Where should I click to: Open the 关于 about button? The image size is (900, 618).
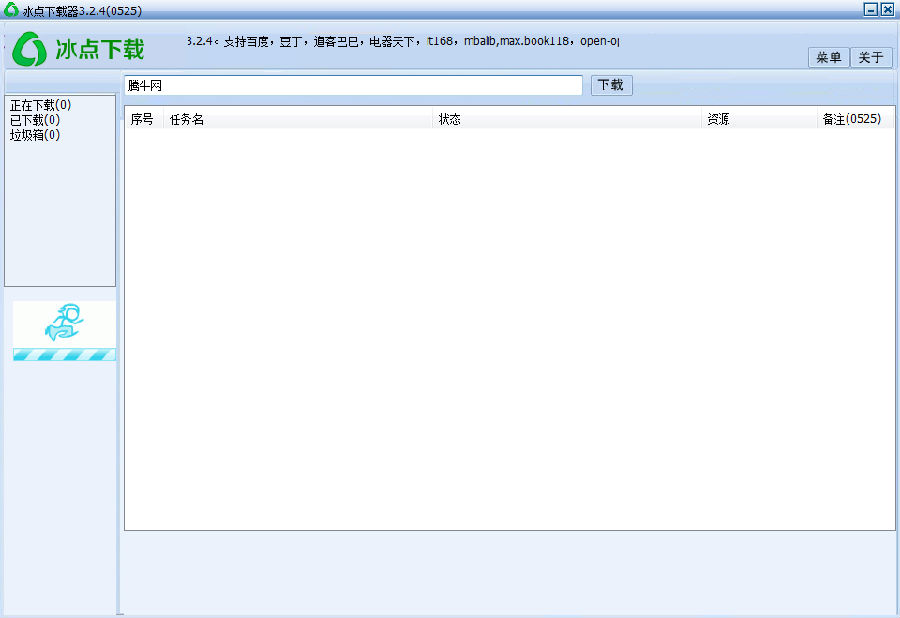(871, 57)
